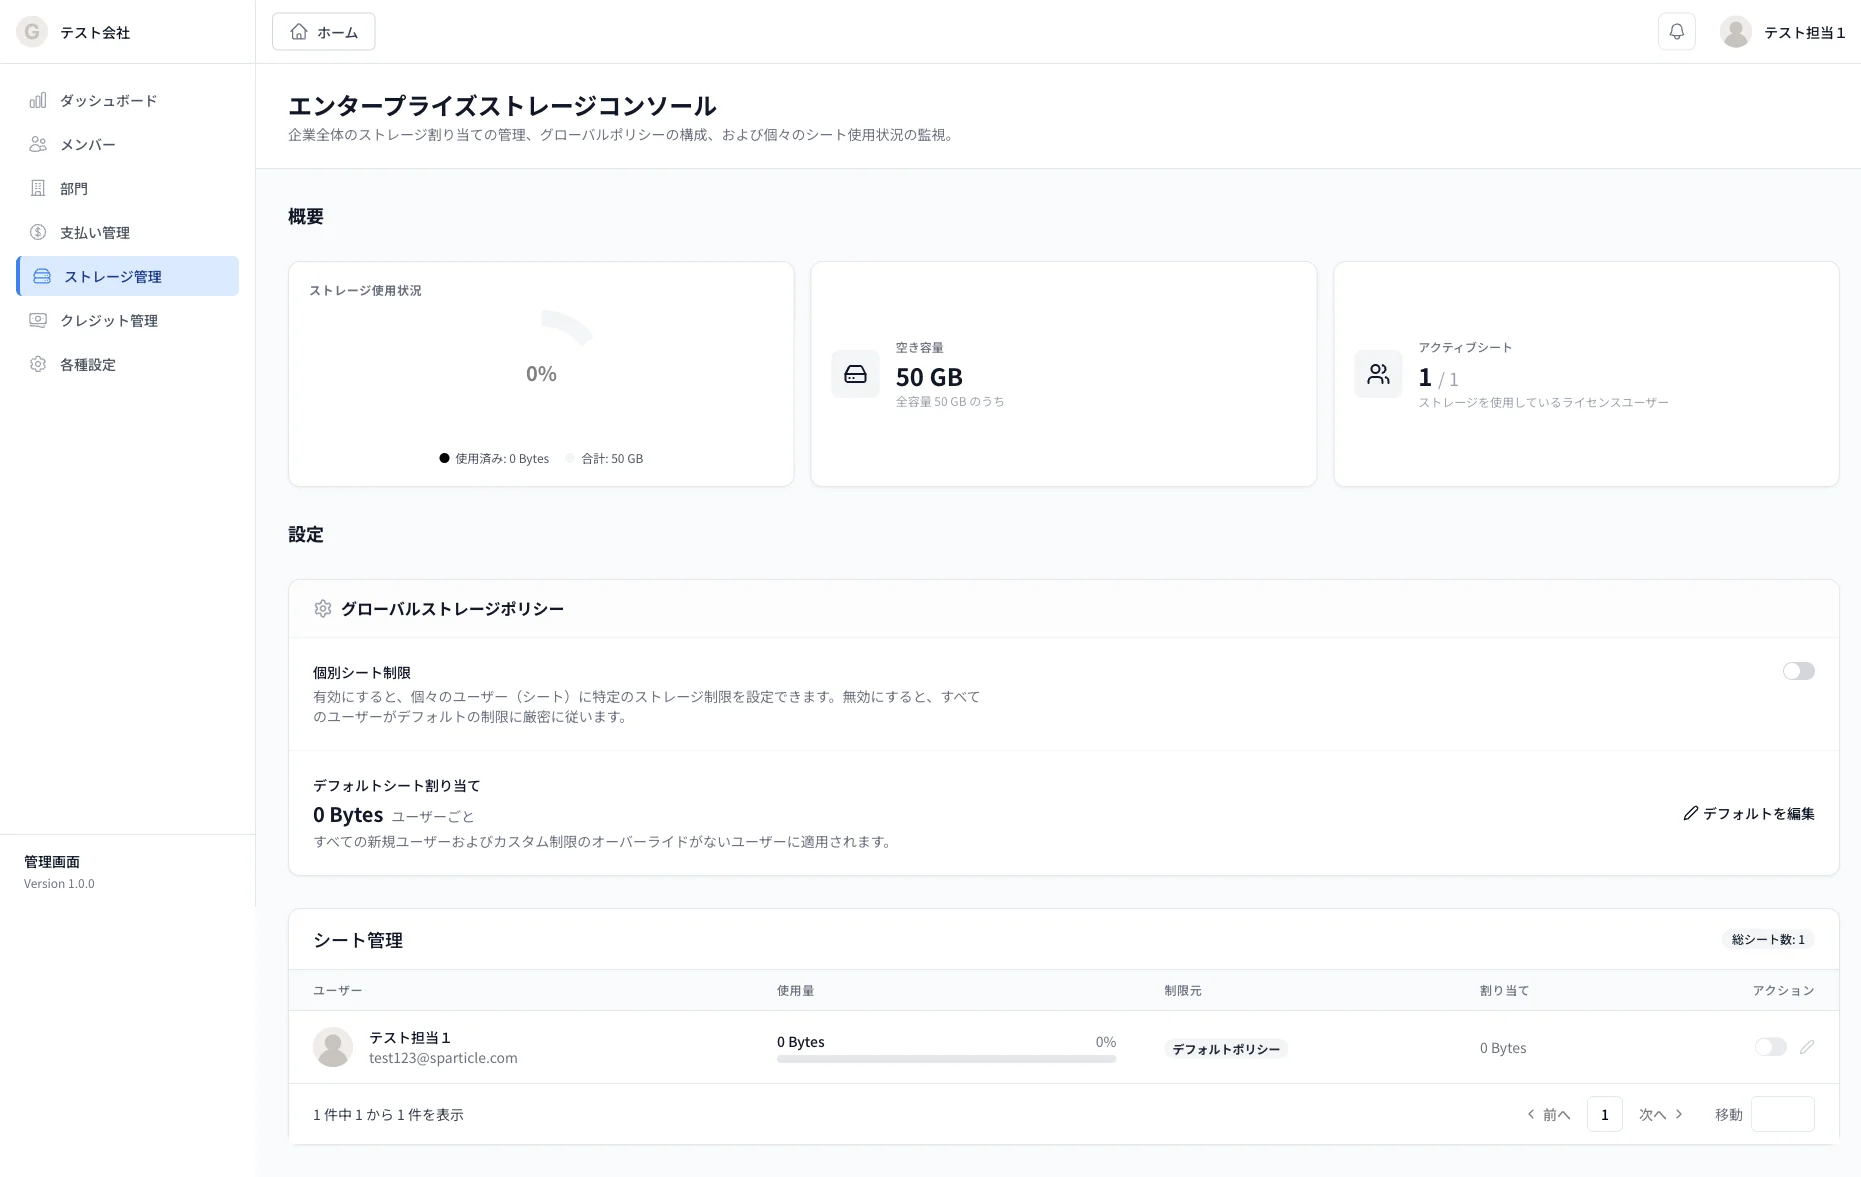This screenshot has width=1861, height=1177.
Task: Open the ダッシュボード menu item
Action: click(128, 100)
